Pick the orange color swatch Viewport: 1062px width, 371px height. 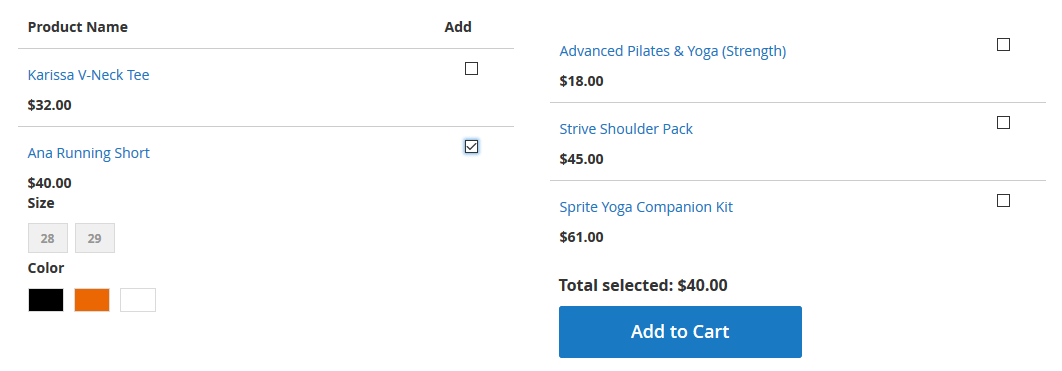pos(92,300)
